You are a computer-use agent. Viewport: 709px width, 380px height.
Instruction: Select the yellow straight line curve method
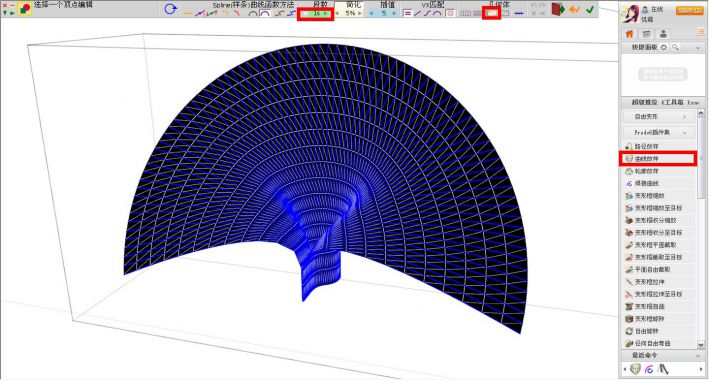(188, 14)
